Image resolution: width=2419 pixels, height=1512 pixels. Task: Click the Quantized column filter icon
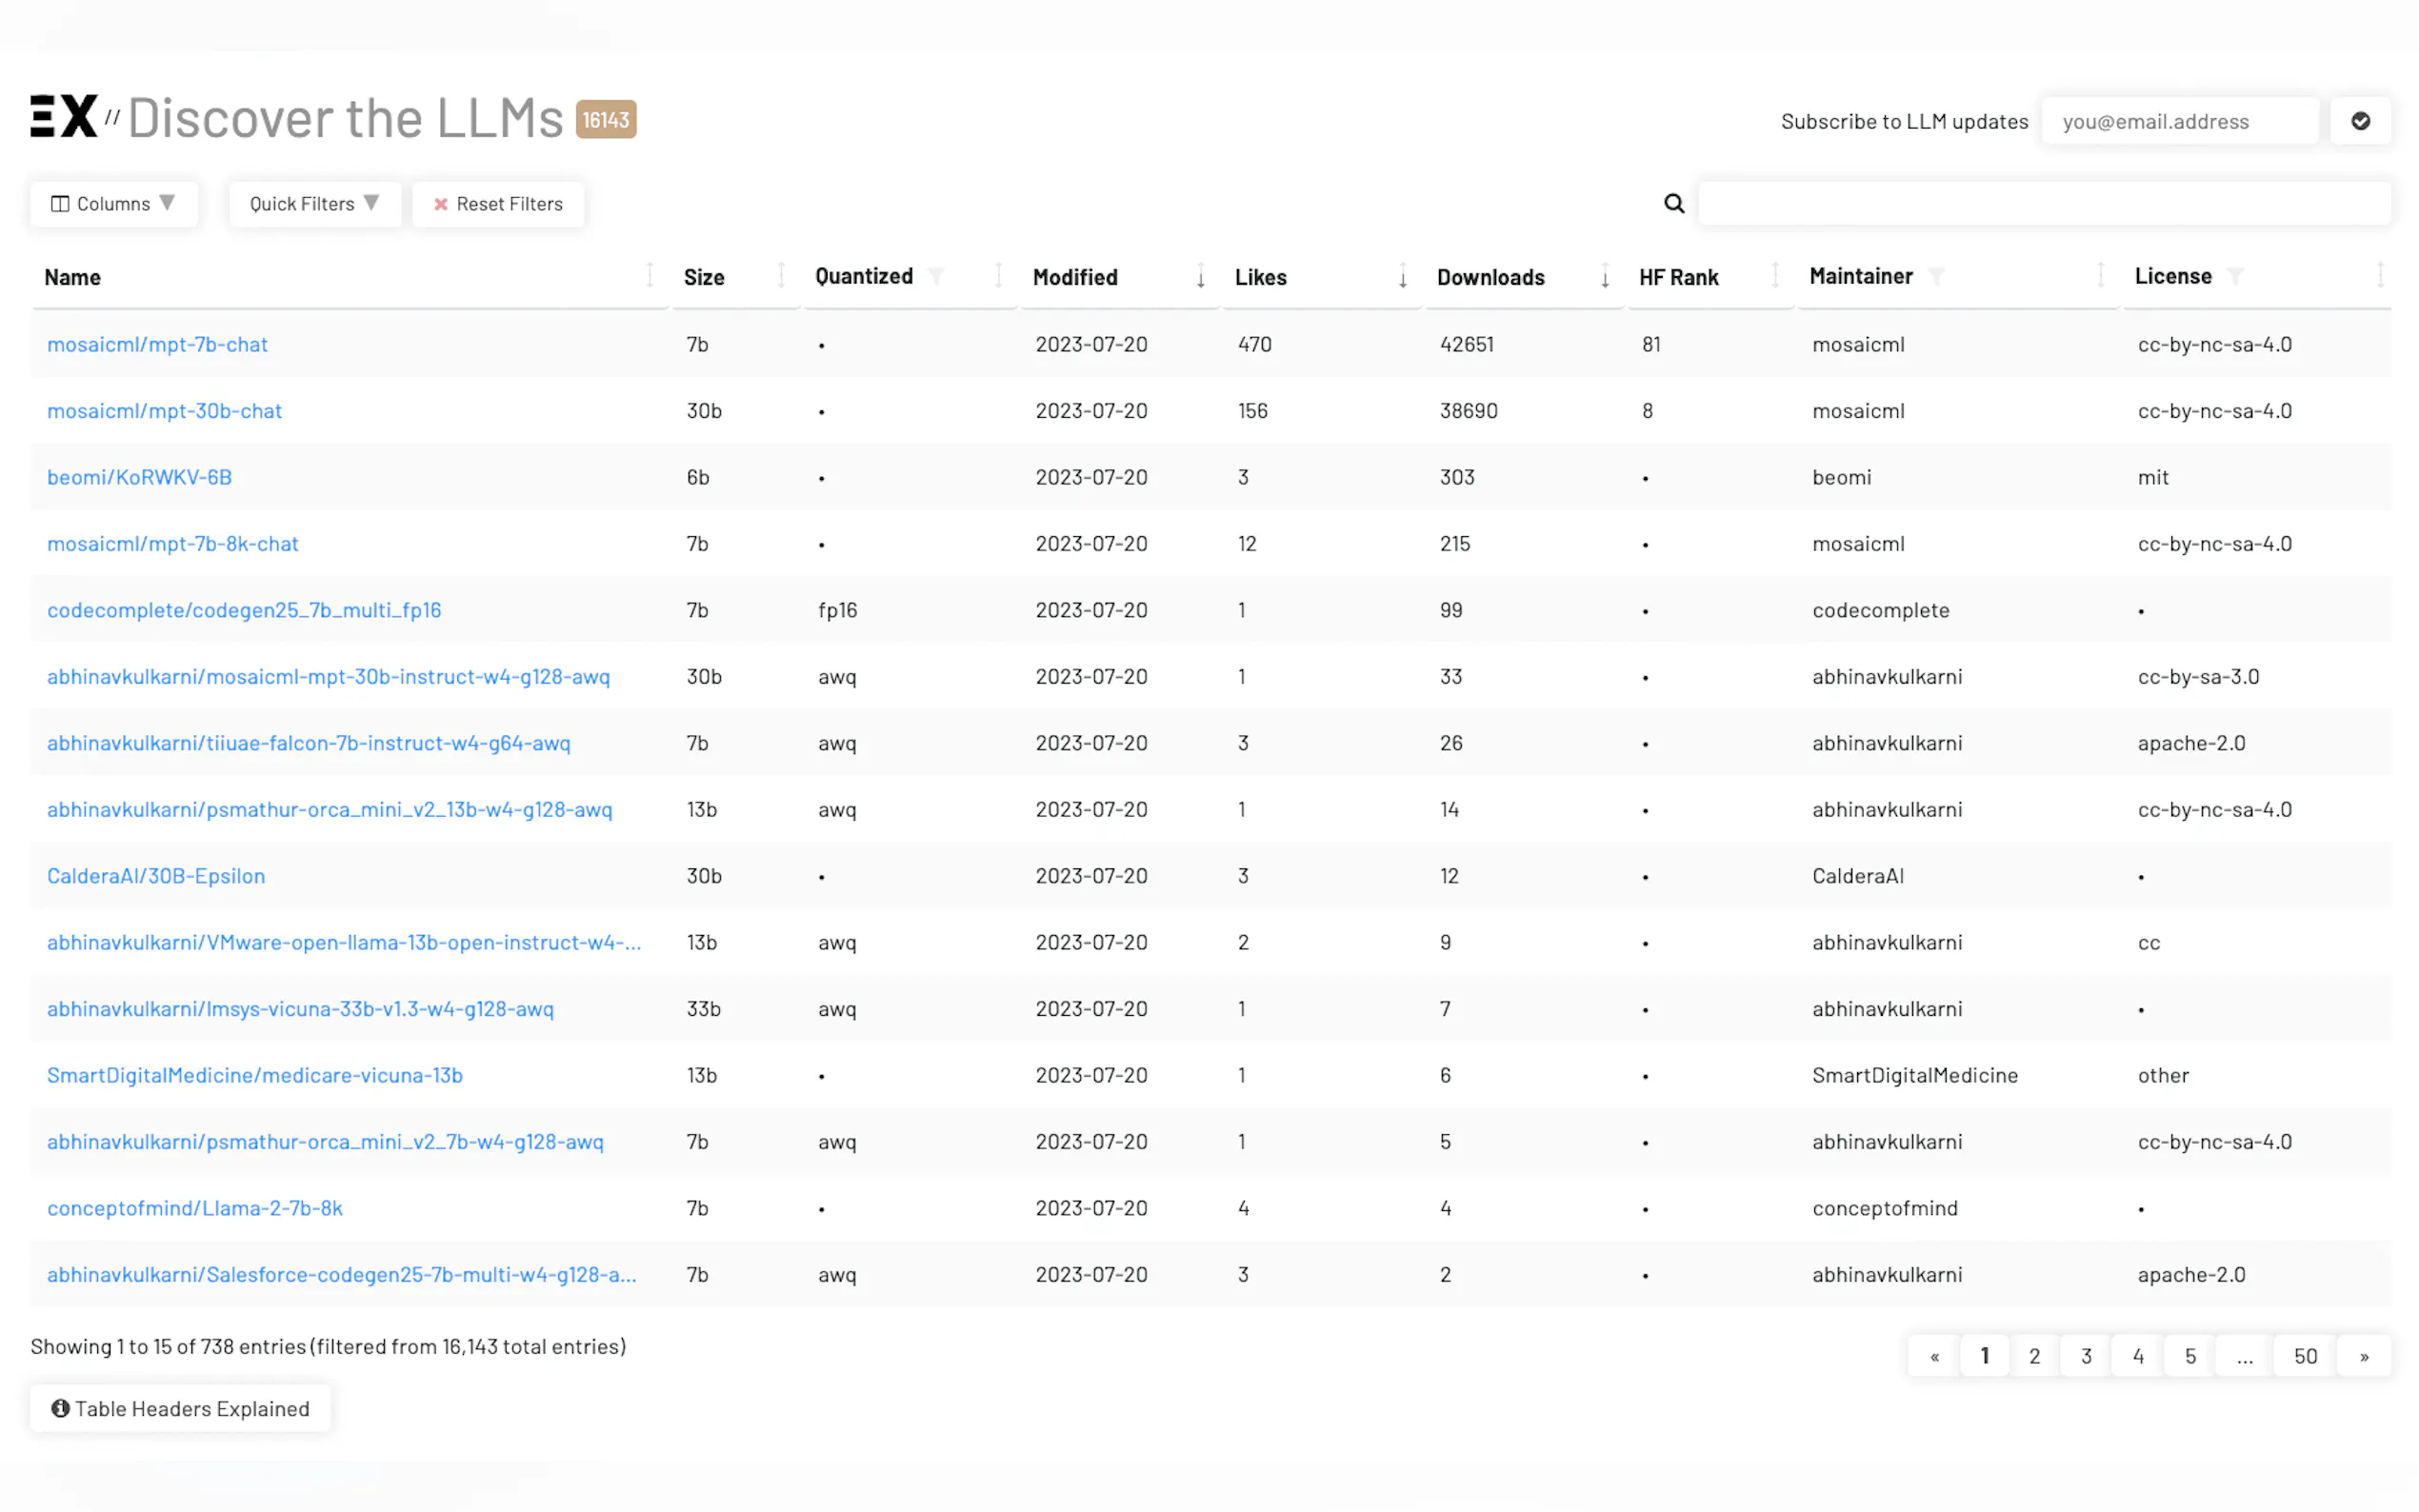click(936, 277)
